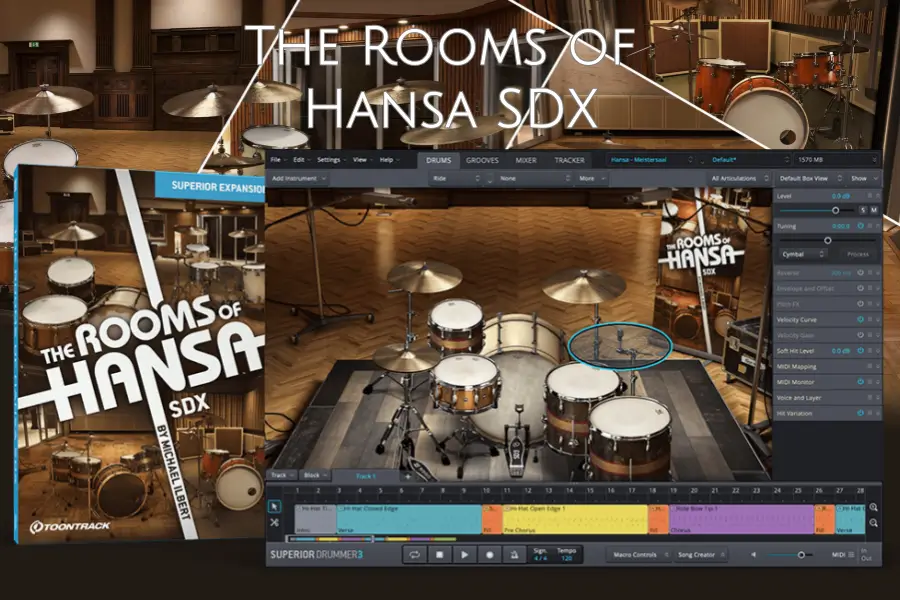Screen dimensions: 900x600
Task: Open the All Articulations dropdown
Action: 739,179
